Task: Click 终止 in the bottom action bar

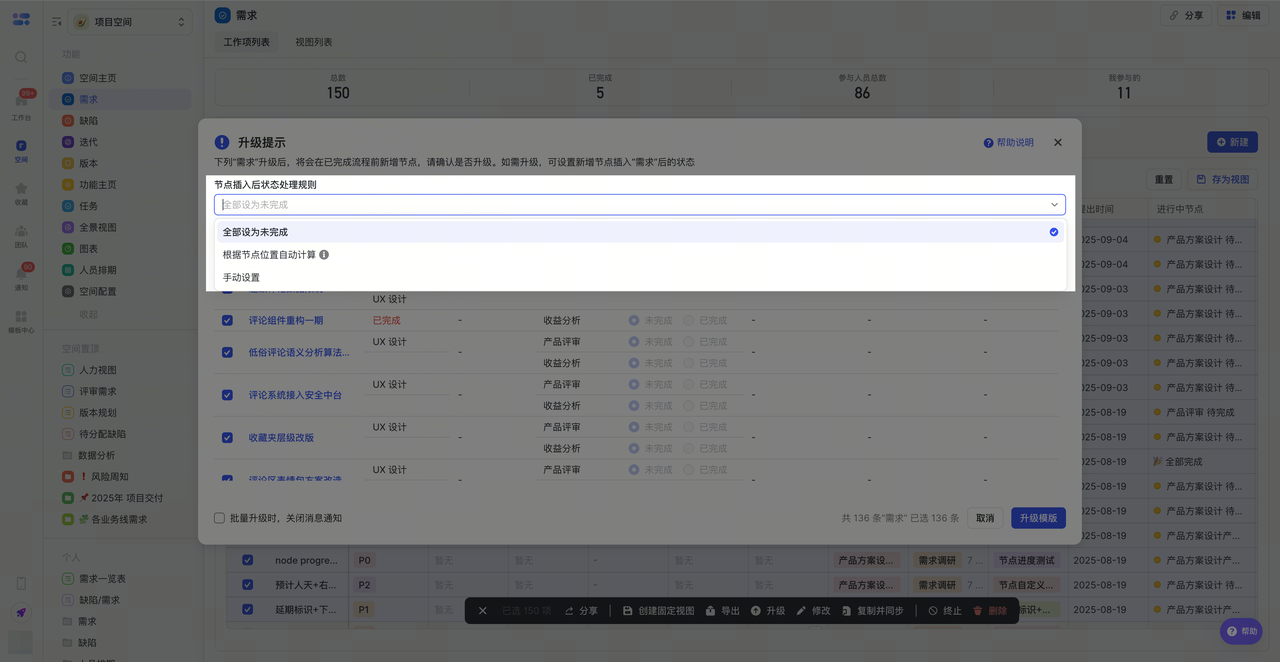Action: pos(945,610)
